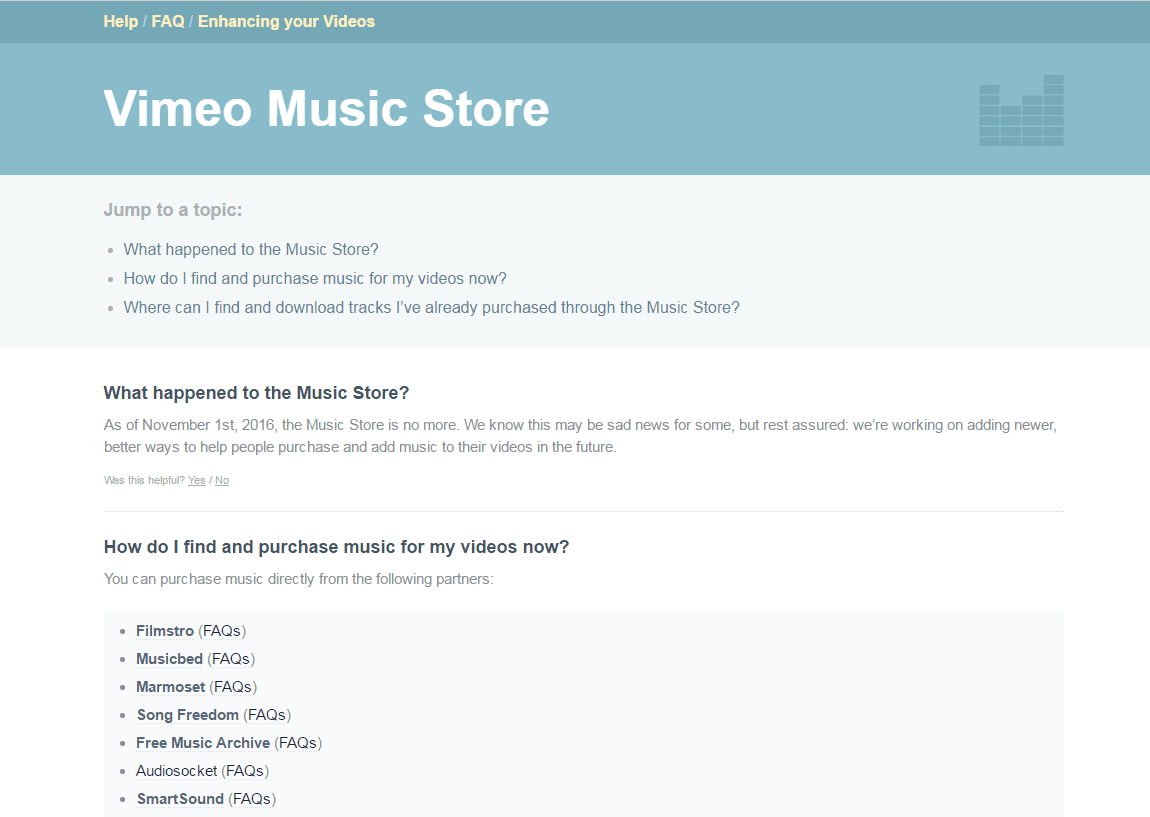Open Enhancing your Videos breadcrumb
Viewport: 1150px width, 817px height.
tap(286, 21)
